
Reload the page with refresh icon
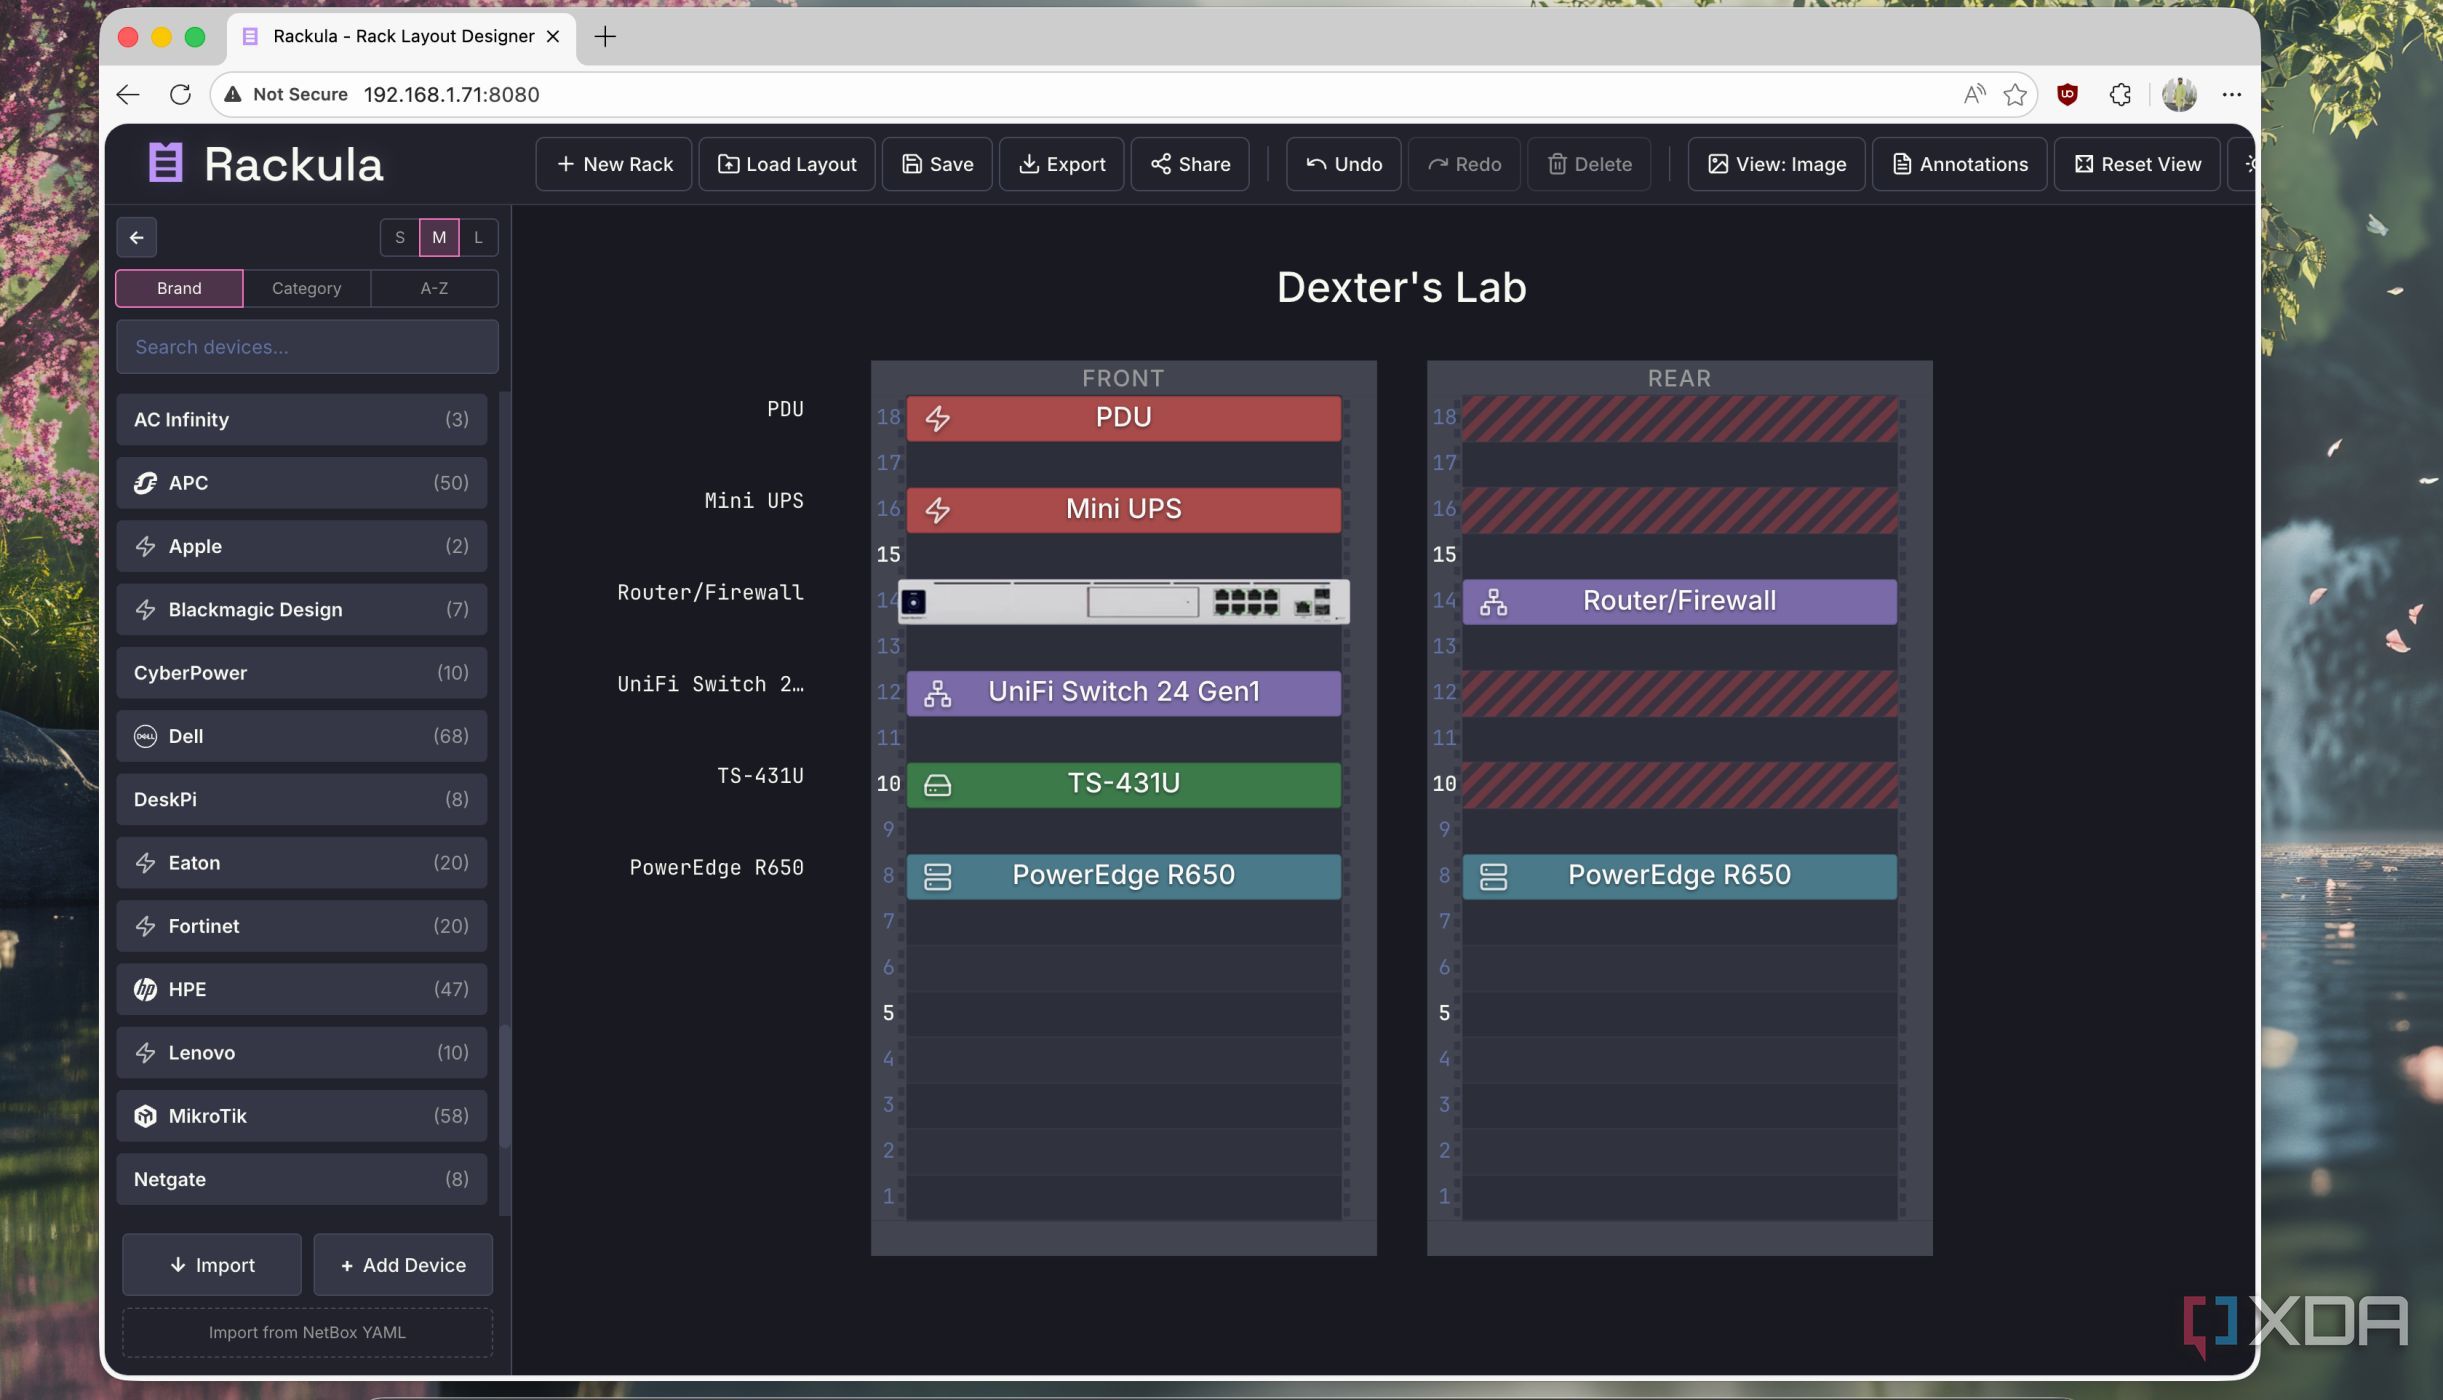click(180, 94)
